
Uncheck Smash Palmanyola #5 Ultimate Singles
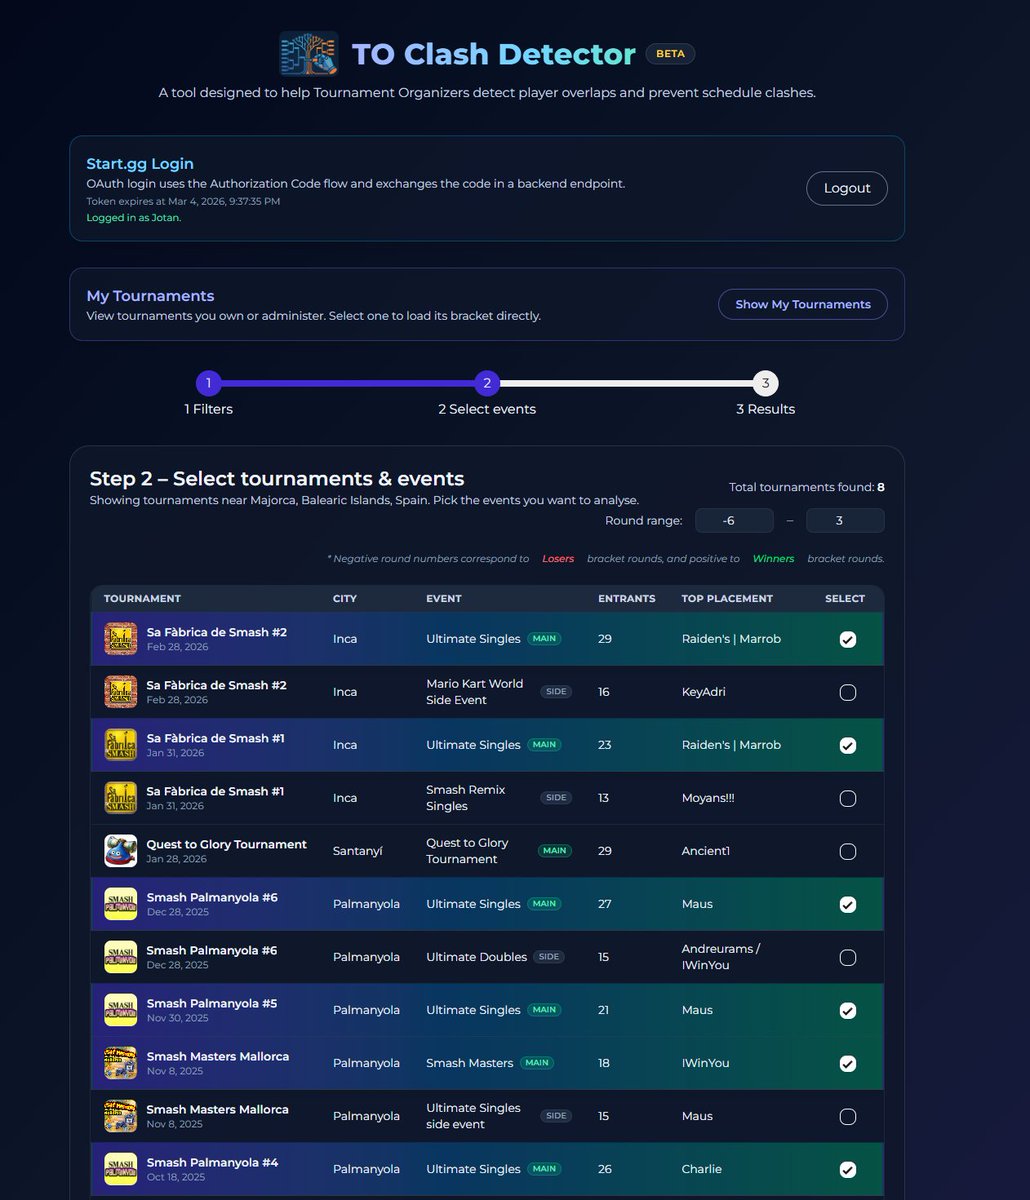tap(848, 1010)
